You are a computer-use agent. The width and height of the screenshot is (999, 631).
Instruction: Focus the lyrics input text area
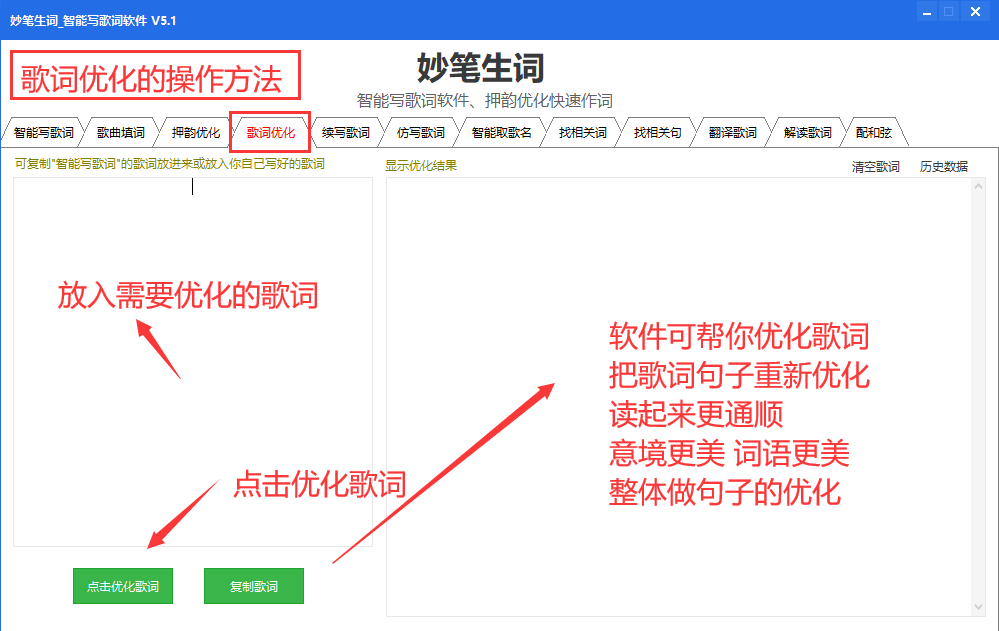[x=193, y=362]
